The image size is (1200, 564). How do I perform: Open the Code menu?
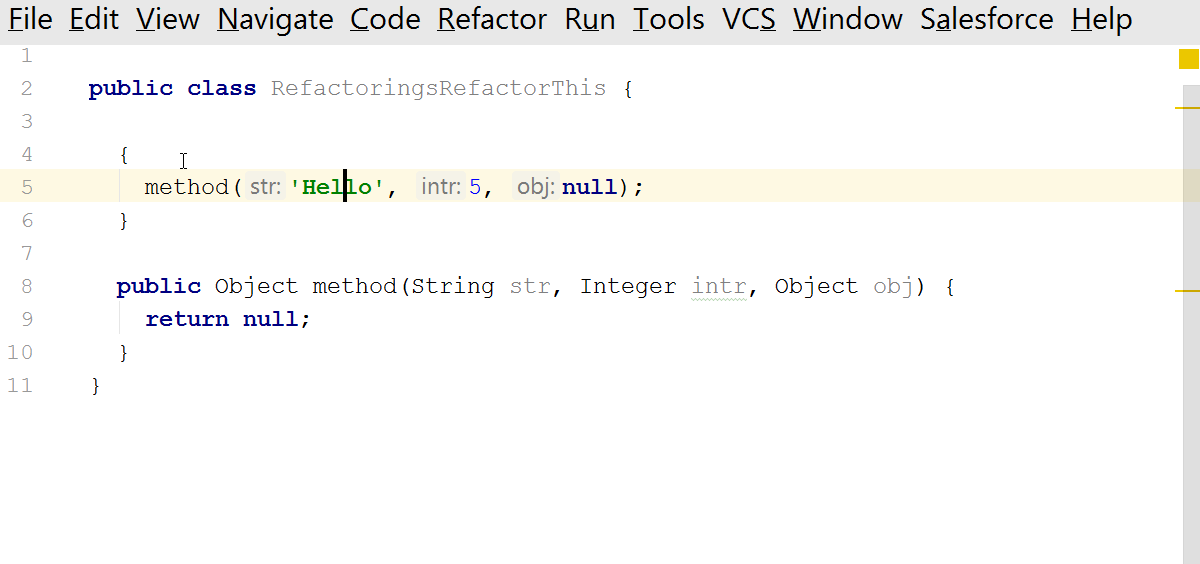pos(385,19)
